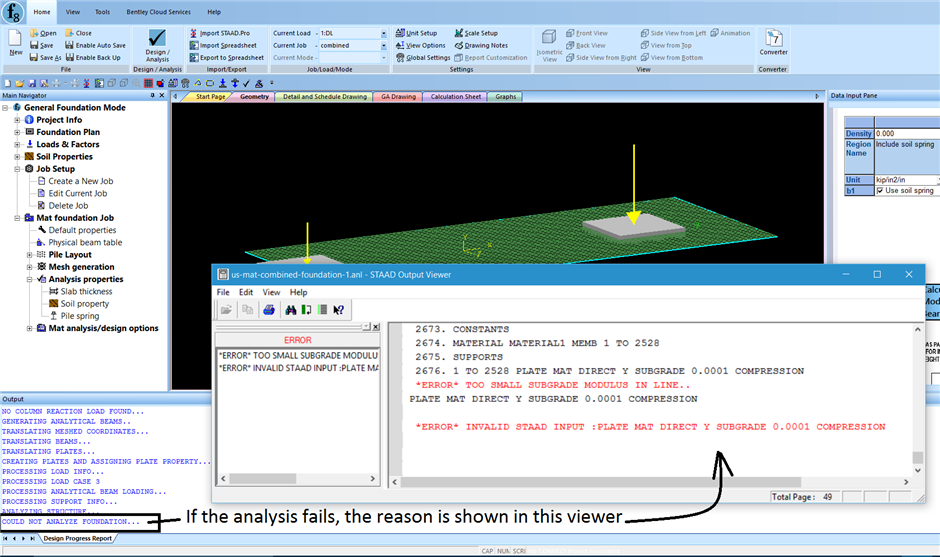940x557 pixels.
Task: Open Unit Setup settings
Action: [416, 33]
